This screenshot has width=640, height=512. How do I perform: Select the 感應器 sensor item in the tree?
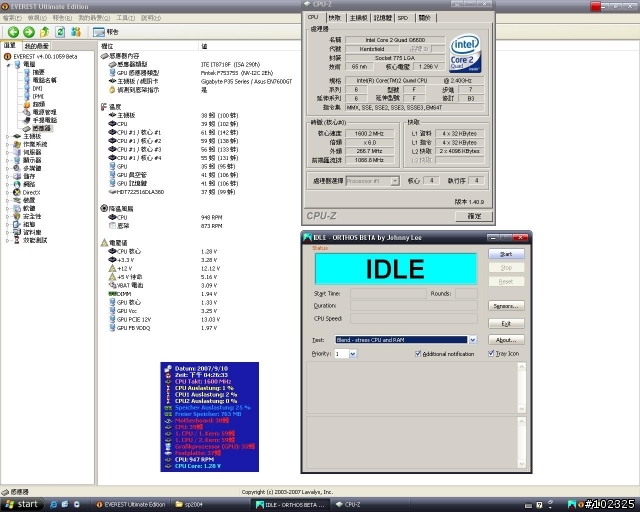pyautogui.click(x=37, y=128)
